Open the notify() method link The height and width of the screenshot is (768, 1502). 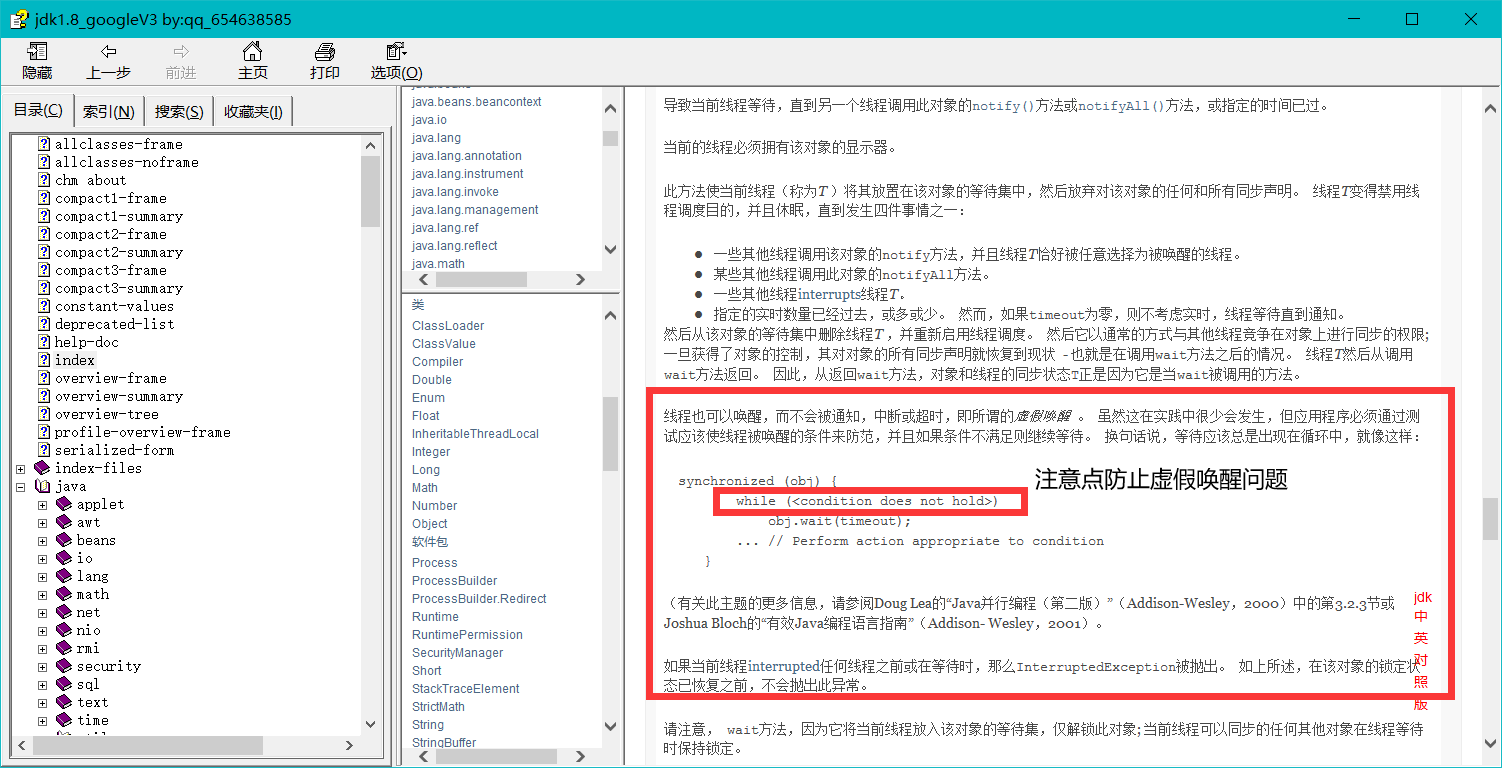coord(1004,105)
